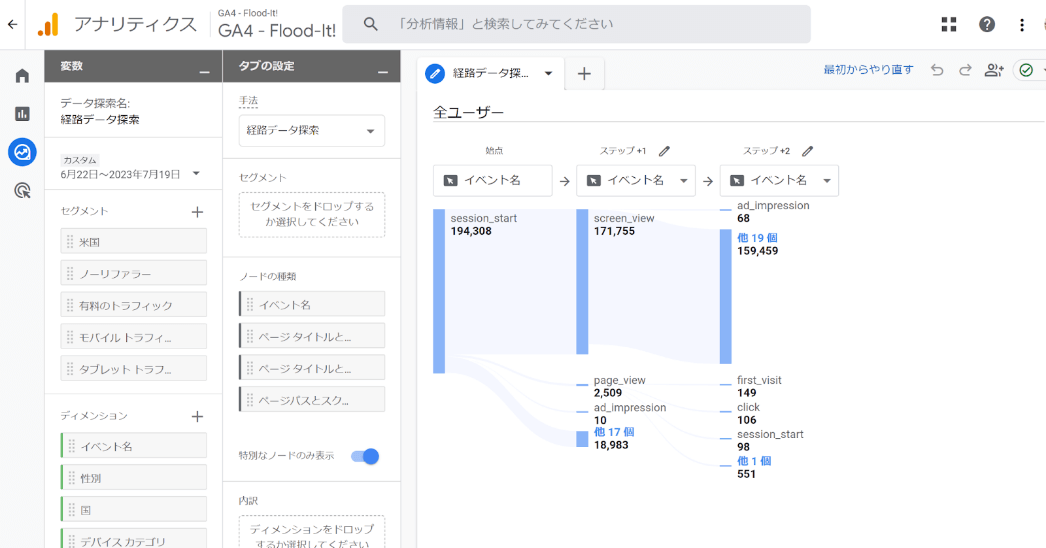The width and height of the screenshot is (1046, 548).
Task: Click the データ探索名 field 経路データ探索
Action: click(x=100, y=119)
